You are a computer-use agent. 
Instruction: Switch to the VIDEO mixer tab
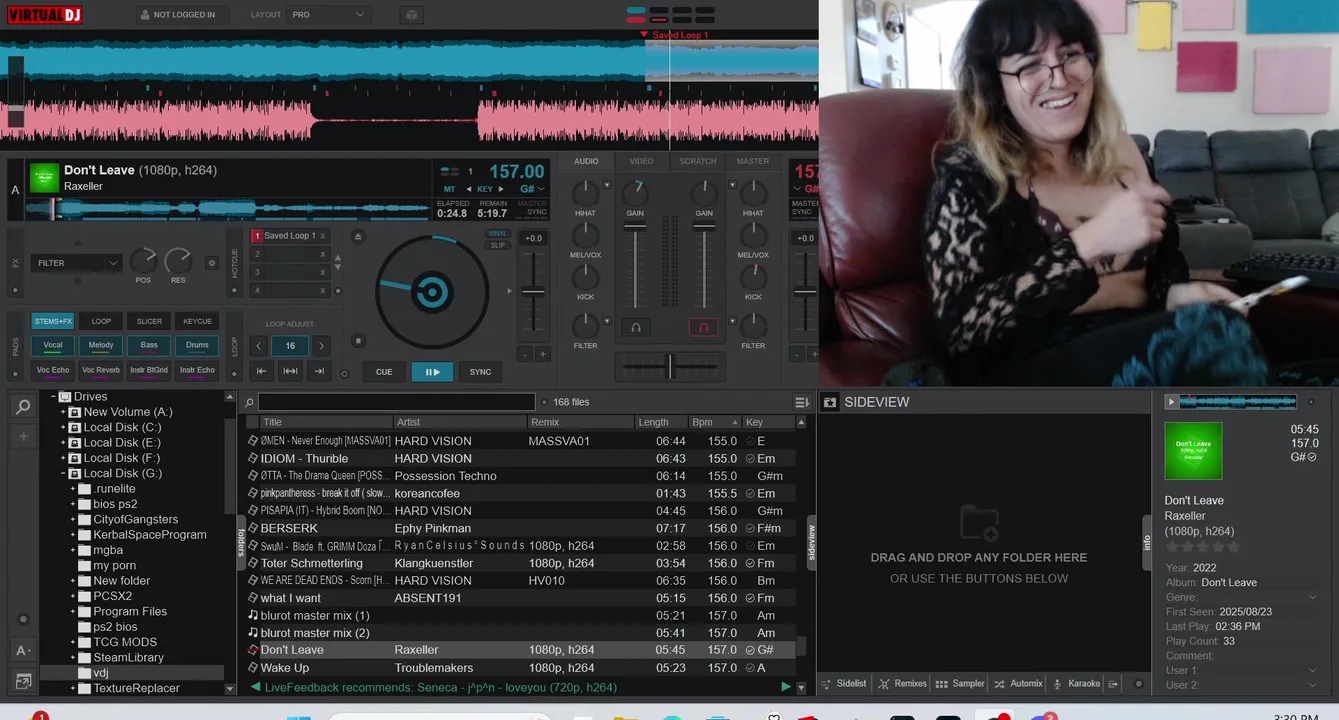point(641,161)
